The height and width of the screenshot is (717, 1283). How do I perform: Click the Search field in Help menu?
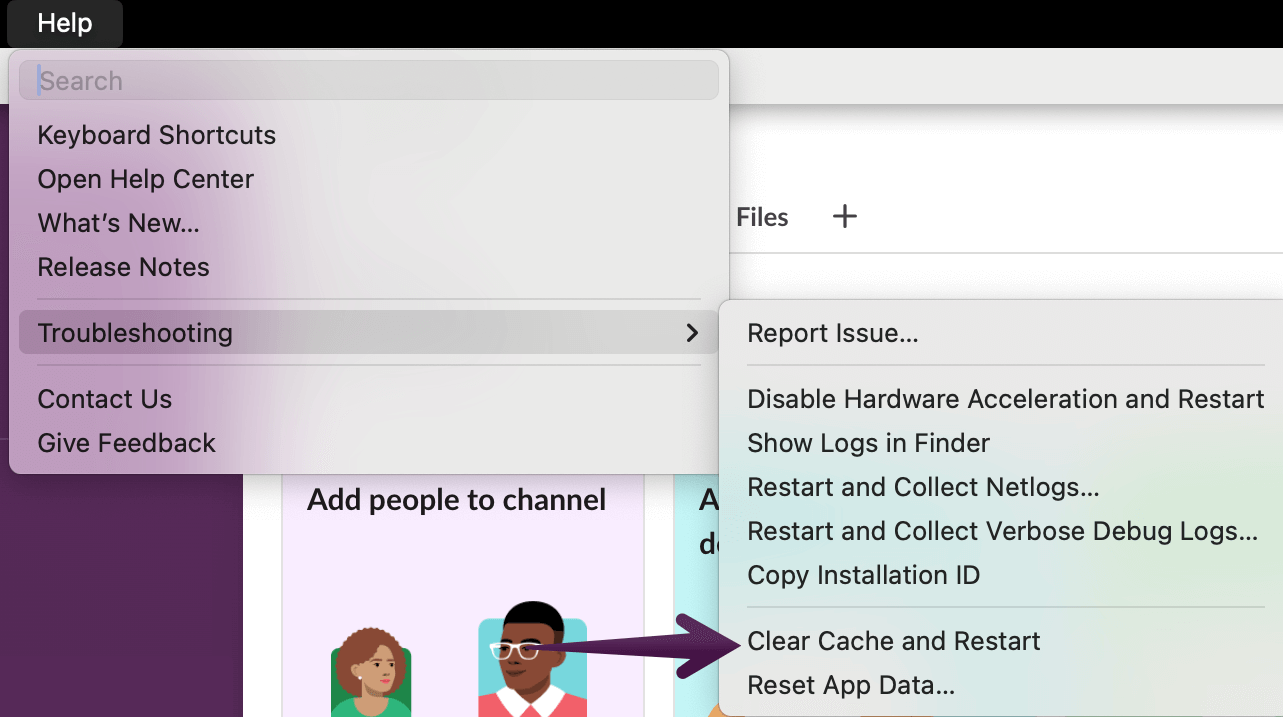(368, 80)
